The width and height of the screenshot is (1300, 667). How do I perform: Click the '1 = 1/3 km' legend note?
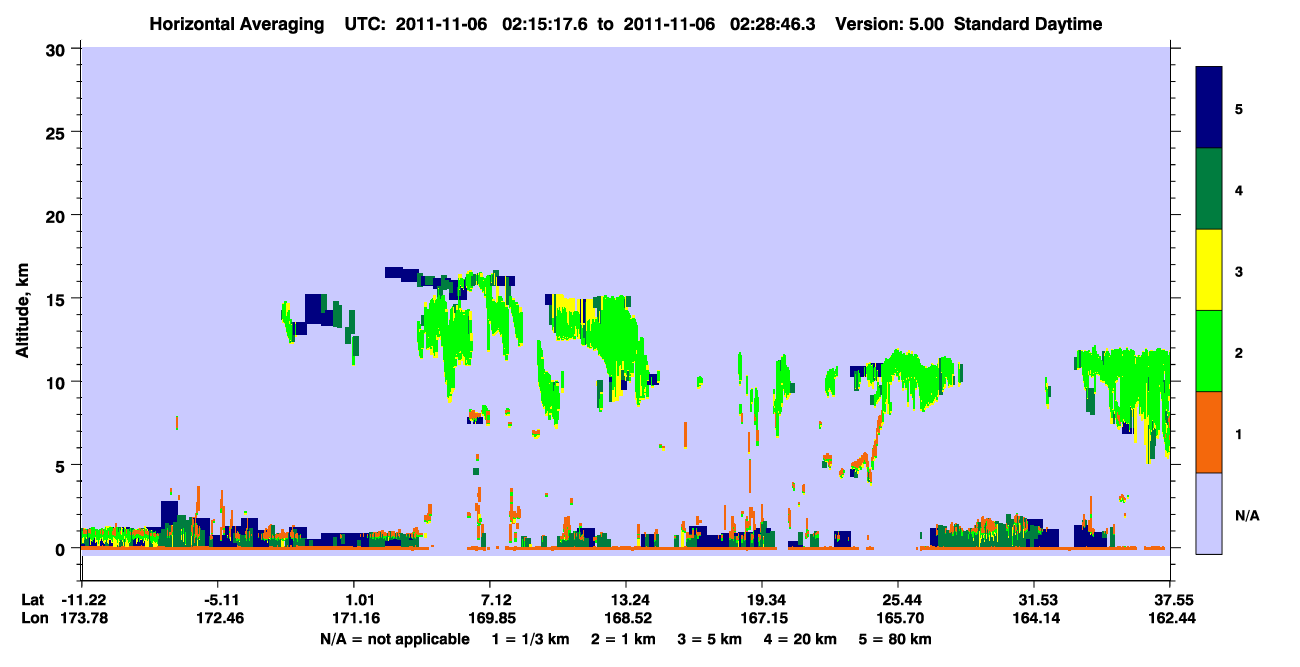(531, 638)
